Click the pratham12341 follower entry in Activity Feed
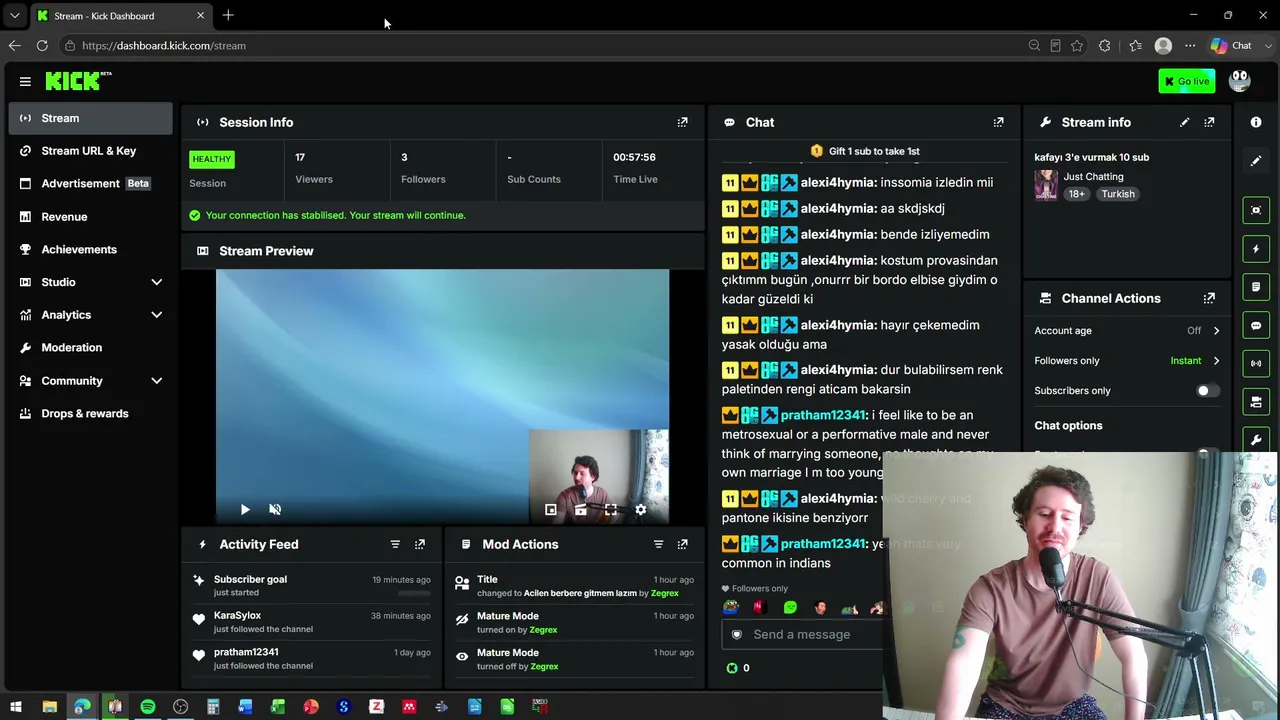 pos(310,658)
